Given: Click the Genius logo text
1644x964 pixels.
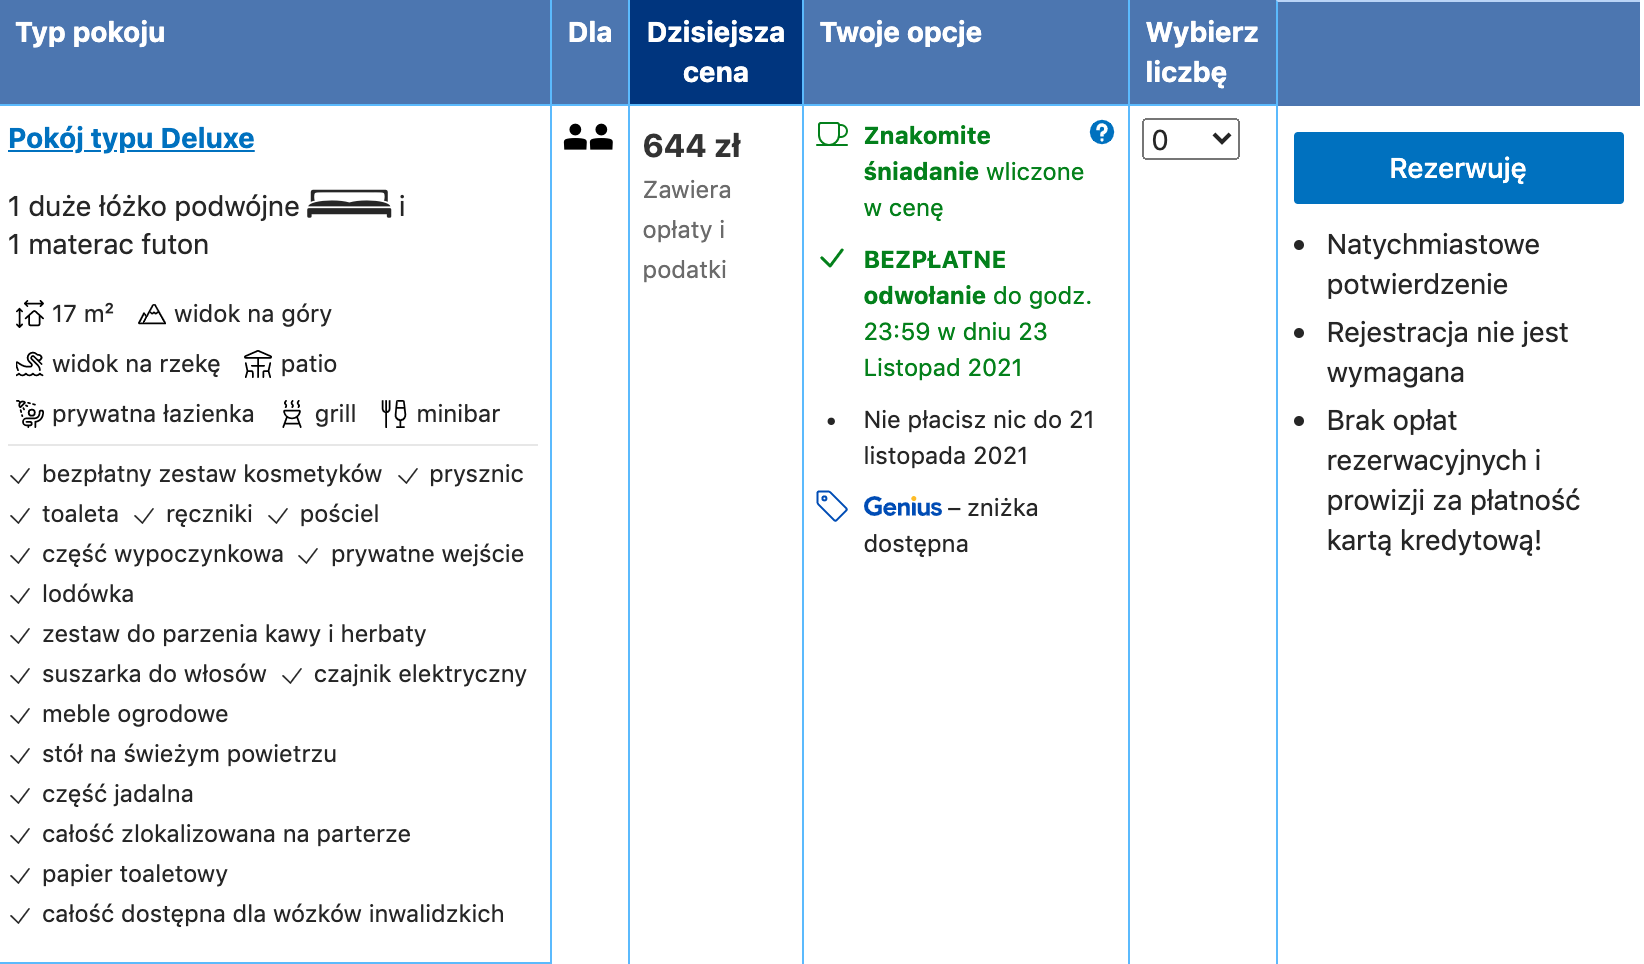Looking at the screenshot, I should pos(902,507).
